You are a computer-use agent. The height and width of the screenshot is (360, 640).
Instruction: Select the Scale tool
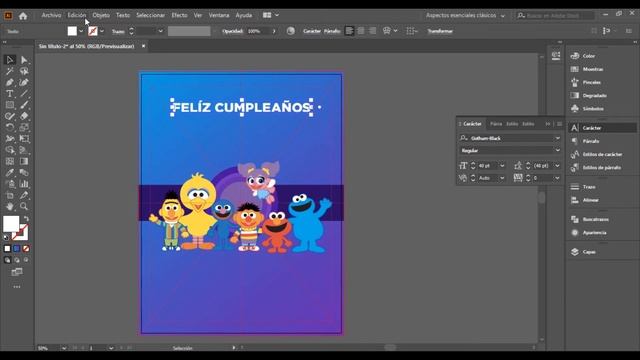click(x=24, y=127)
